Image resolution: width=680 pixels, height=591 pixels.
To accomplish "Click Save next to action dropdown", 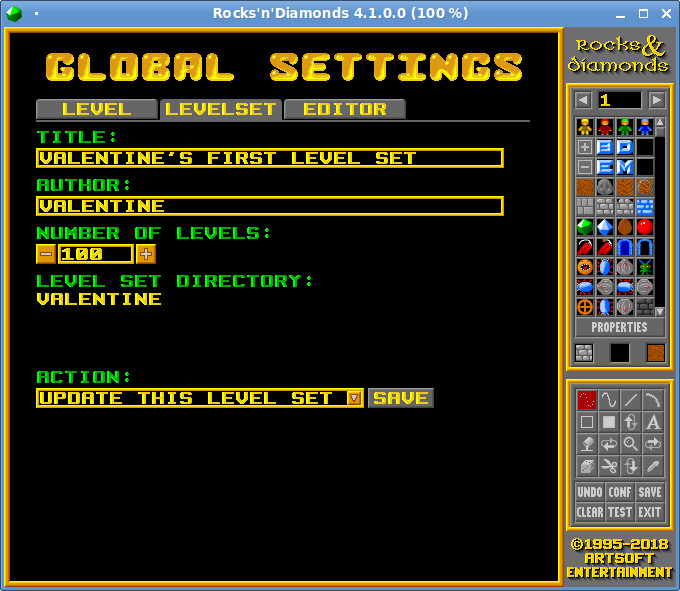I will point(401,398).
